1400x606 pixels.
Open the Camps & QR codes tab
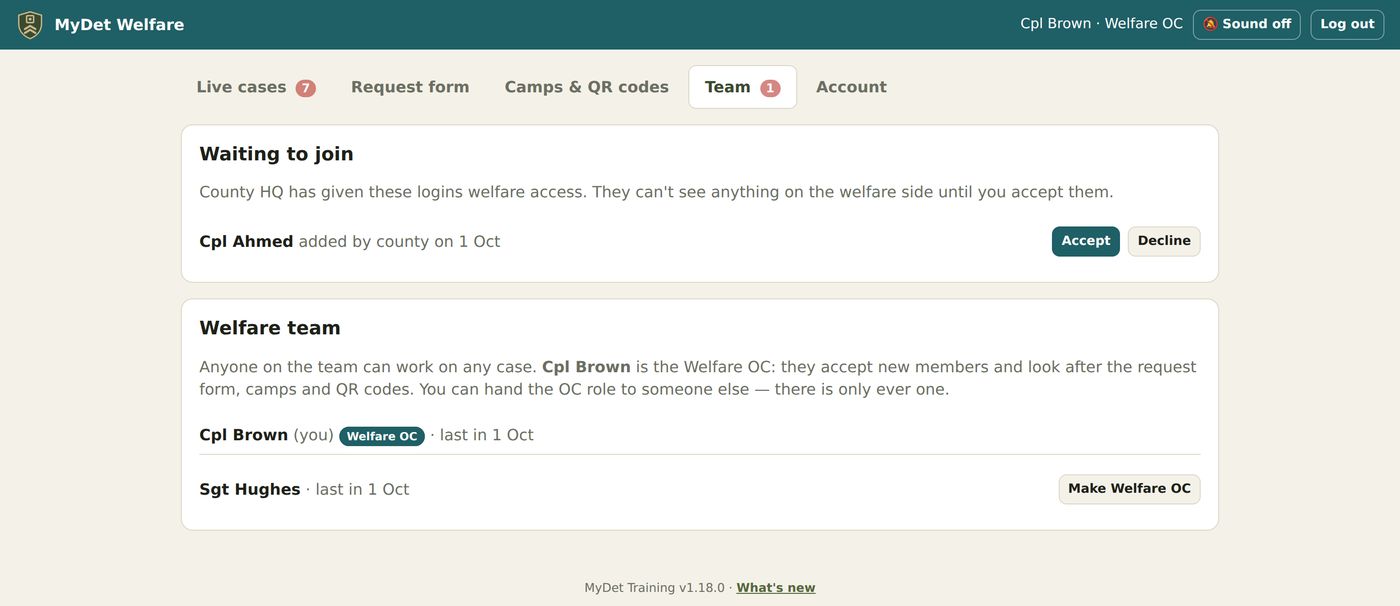coord(586,87)
